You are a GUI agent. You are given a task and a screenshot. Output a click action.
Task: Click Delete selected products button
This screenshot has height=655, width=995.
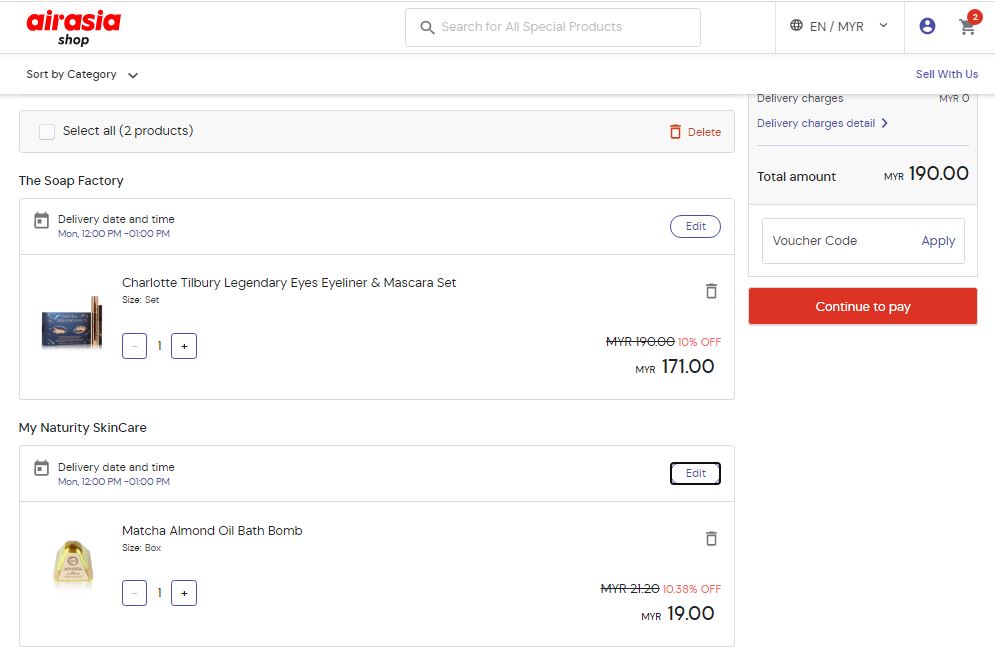point(695,131)
